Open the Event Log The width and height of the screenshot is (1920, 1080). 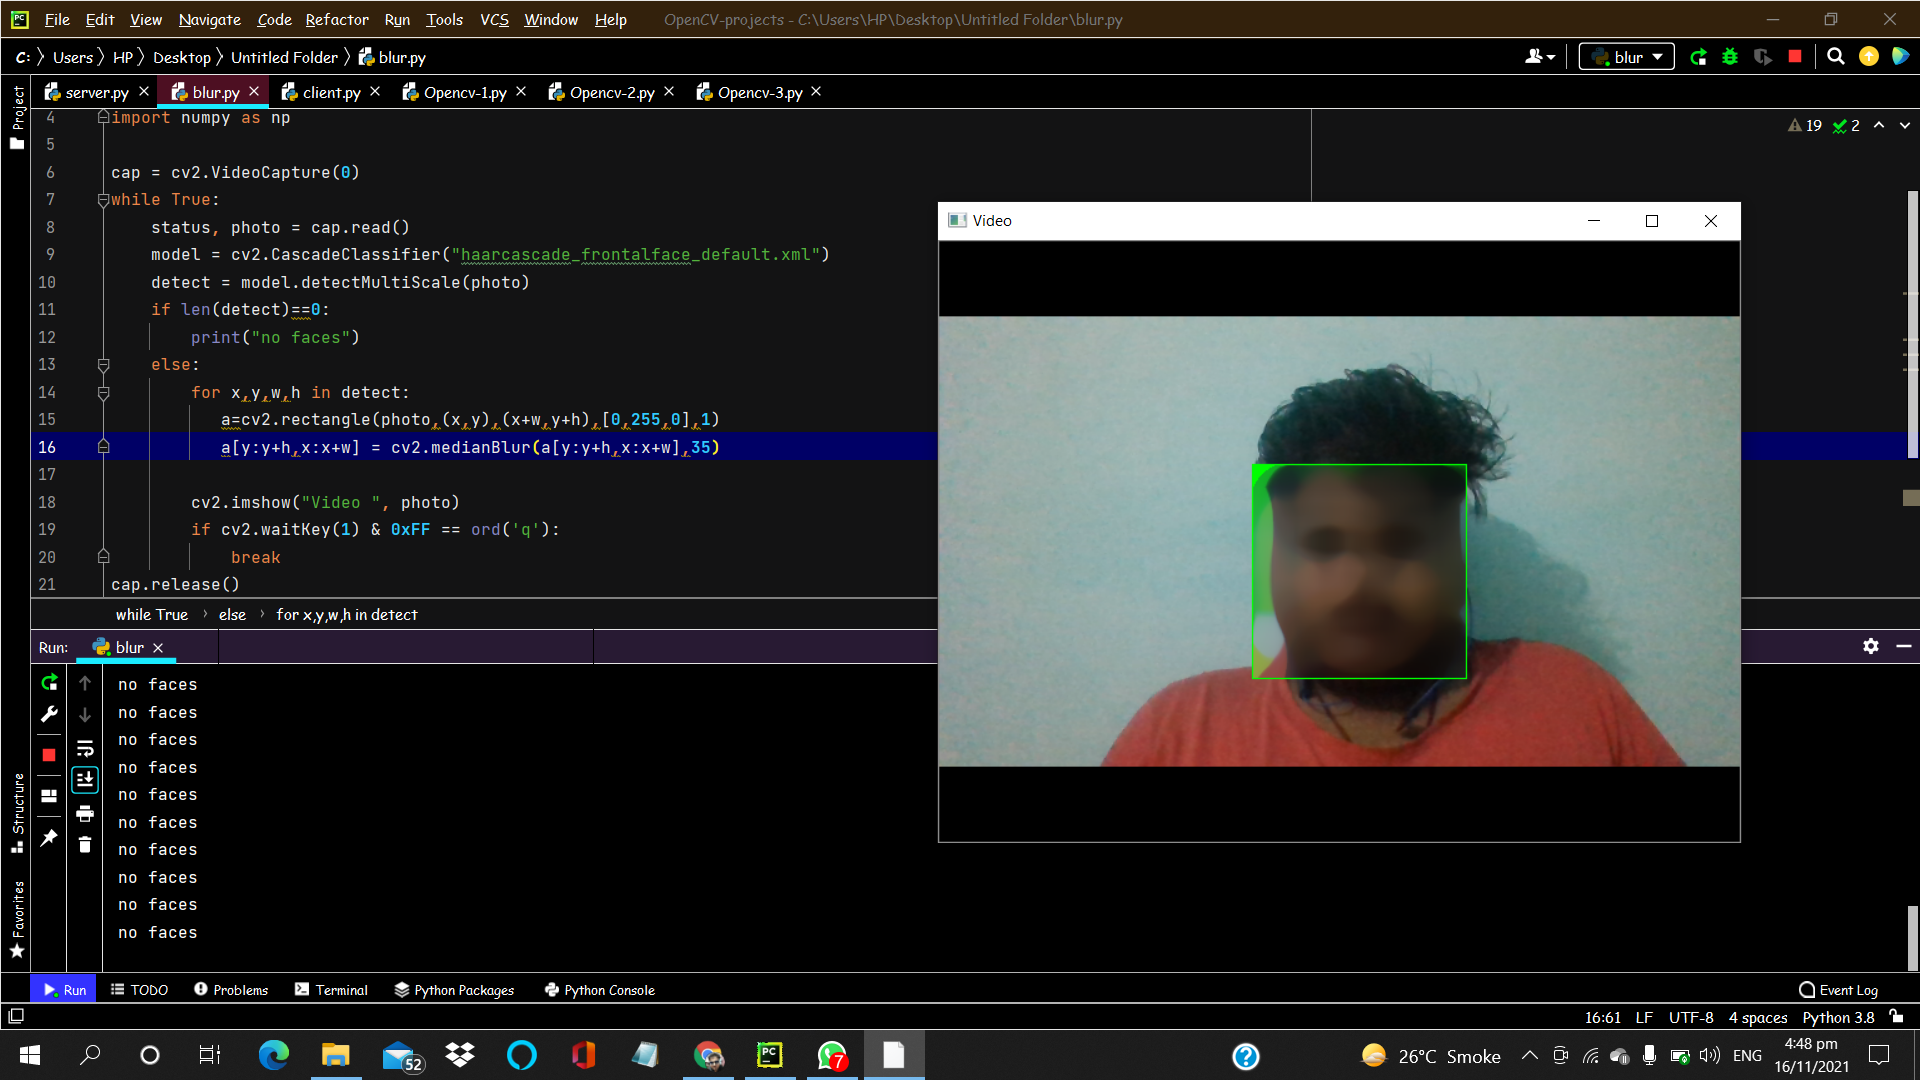click(1838, 990)
